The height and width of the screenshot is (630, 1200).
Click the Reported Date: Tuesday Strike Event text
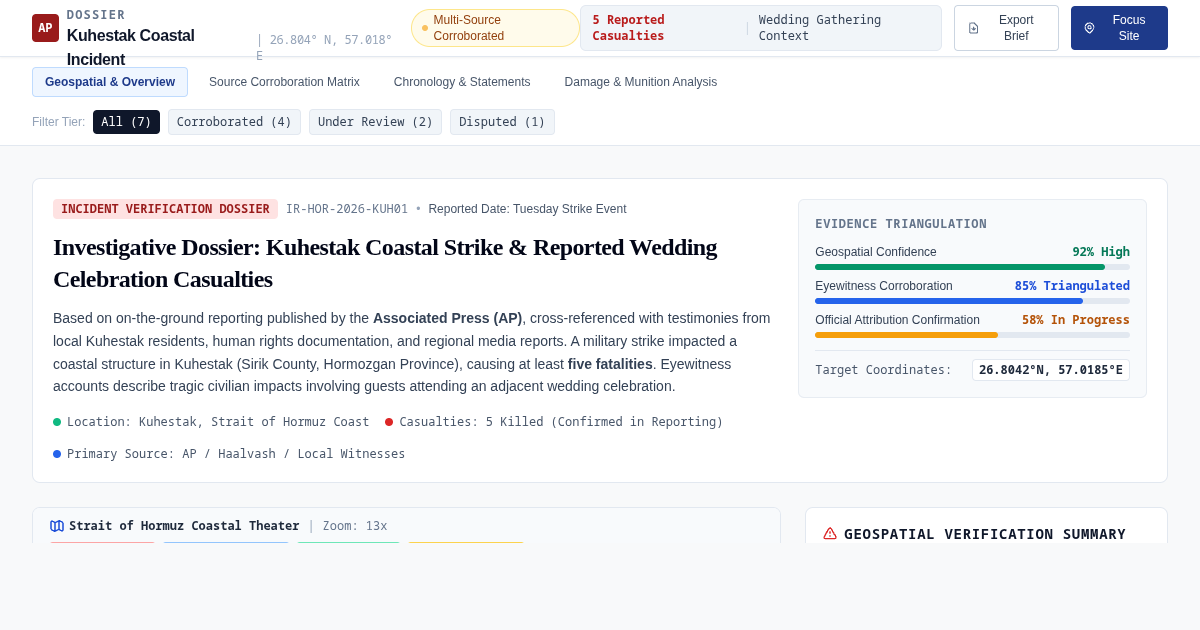[527, 209]
